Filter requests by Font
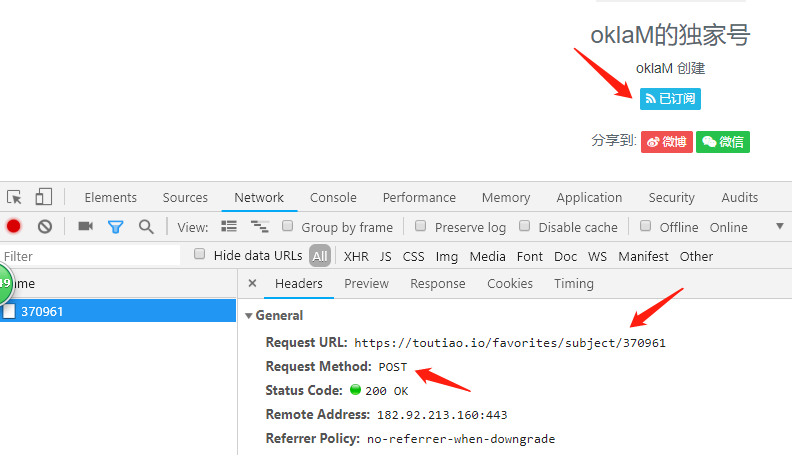This screenshot has height=455, width=792. (530, 257)
